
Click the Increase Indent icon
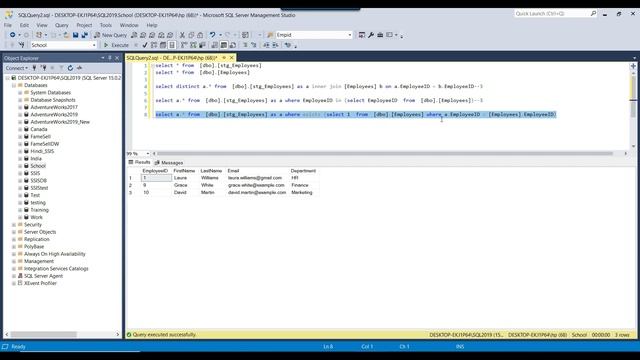point(275,45)
